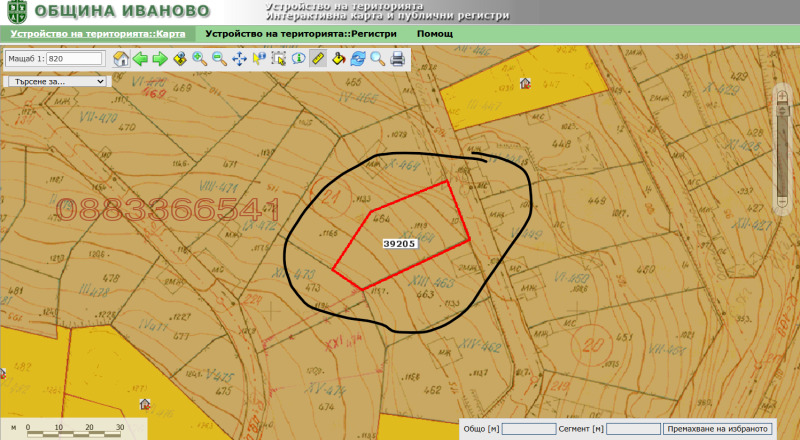
Task: Activate the pan map arrows tool
Action: pyautogui.click(x=239, y=59)
